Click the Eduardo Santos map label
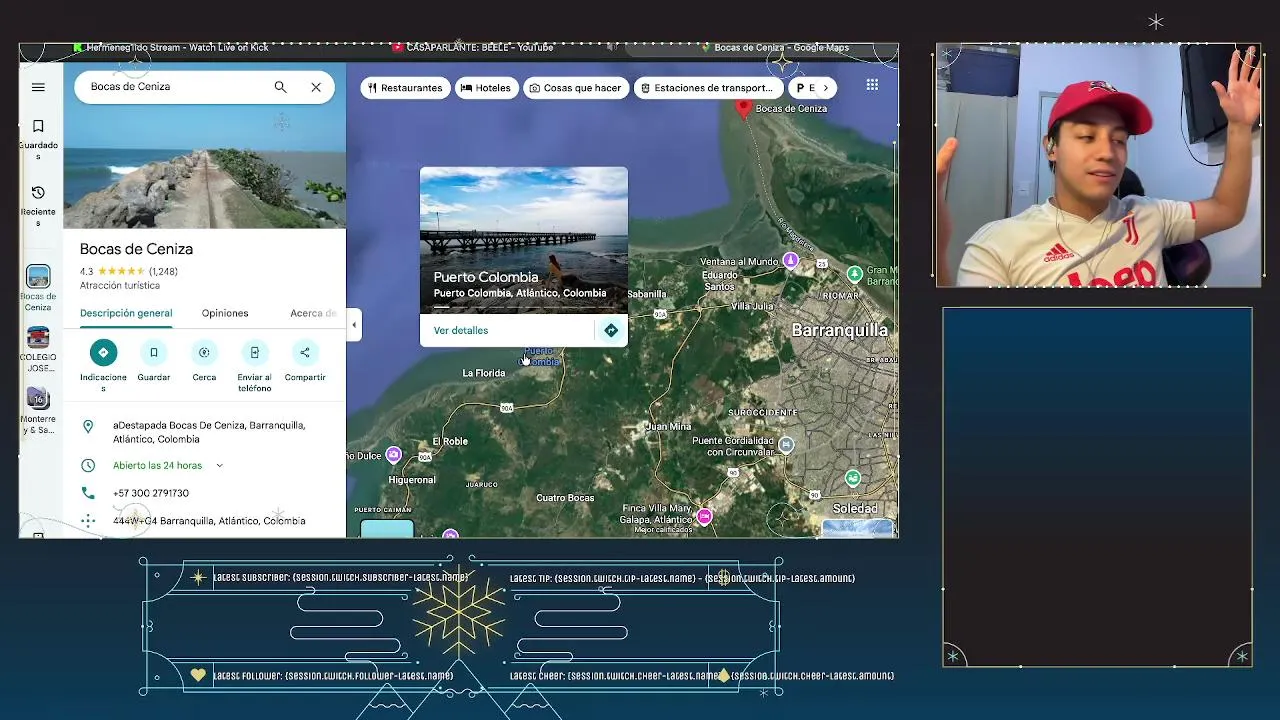 [x=719, y=280]
